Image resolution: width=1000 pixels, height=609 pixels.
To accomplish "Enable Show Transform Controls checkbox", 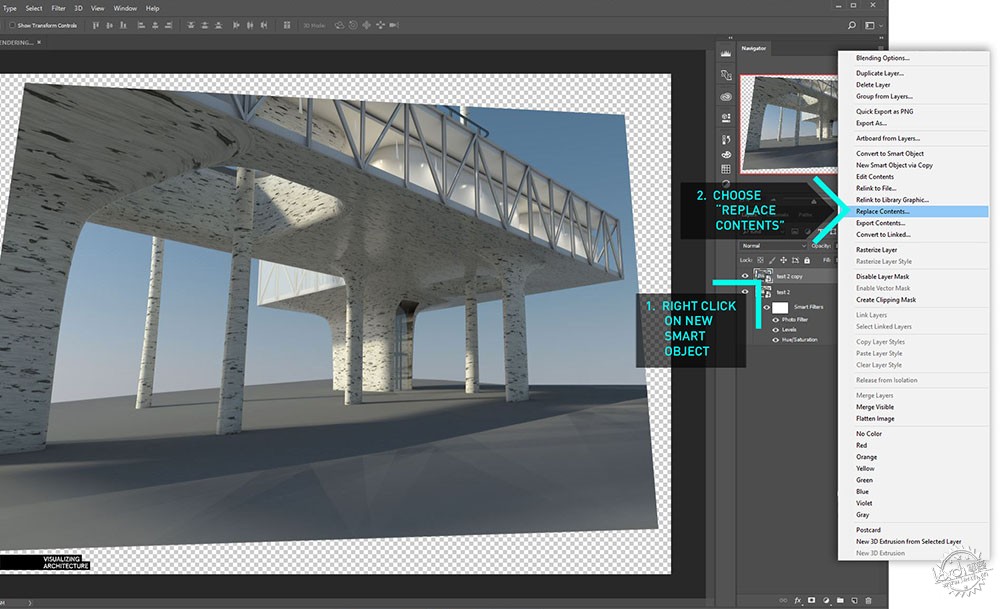I will click(12, 26).
